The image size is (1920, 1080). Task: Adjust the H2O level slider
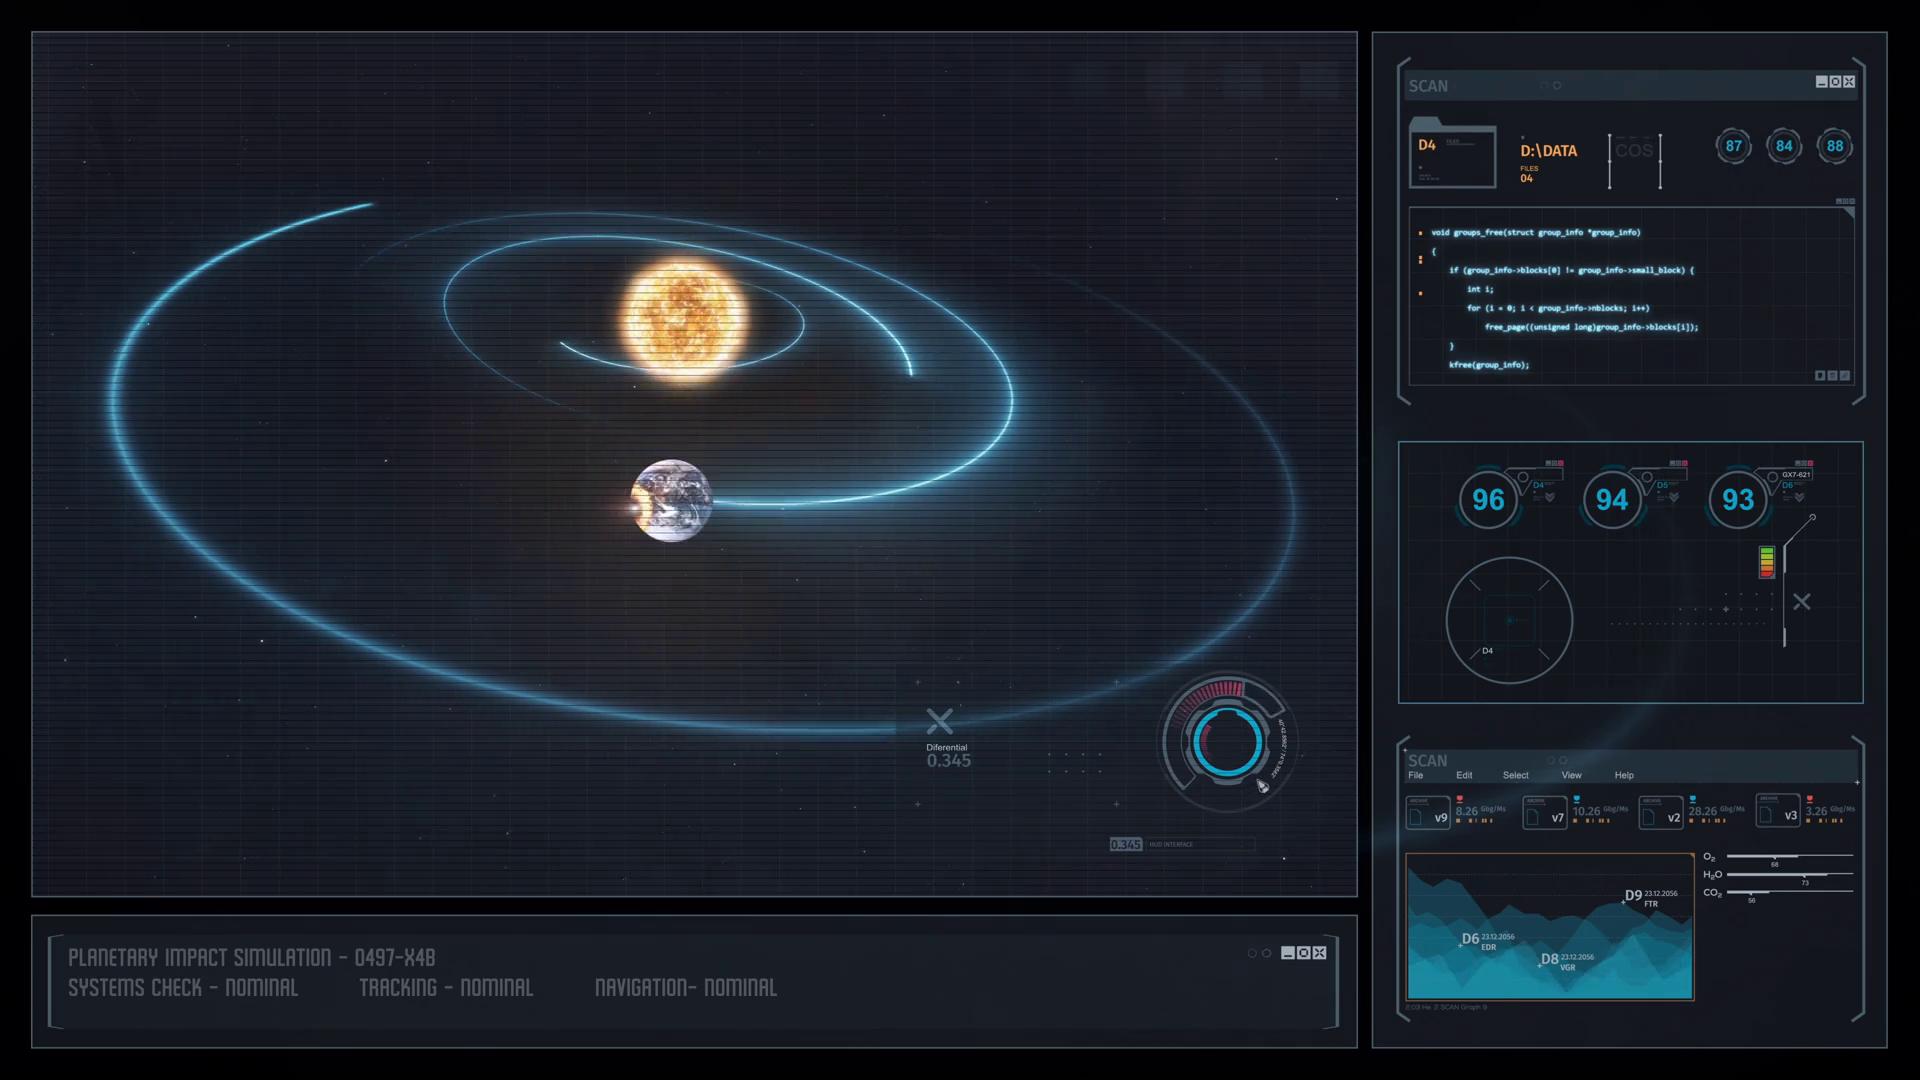point(1805,875)
